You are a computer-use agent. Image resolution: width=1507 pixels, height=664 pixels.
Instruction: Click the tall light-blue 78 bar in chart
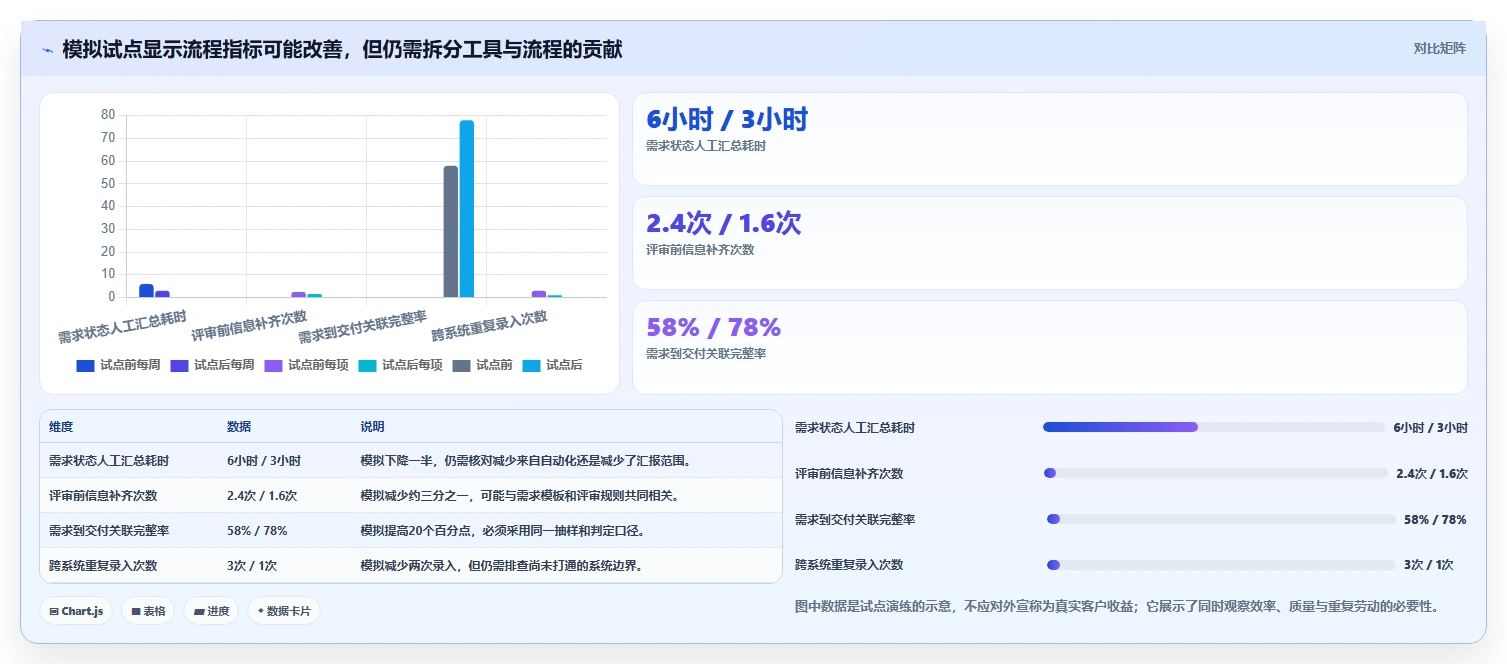(467, 209)
